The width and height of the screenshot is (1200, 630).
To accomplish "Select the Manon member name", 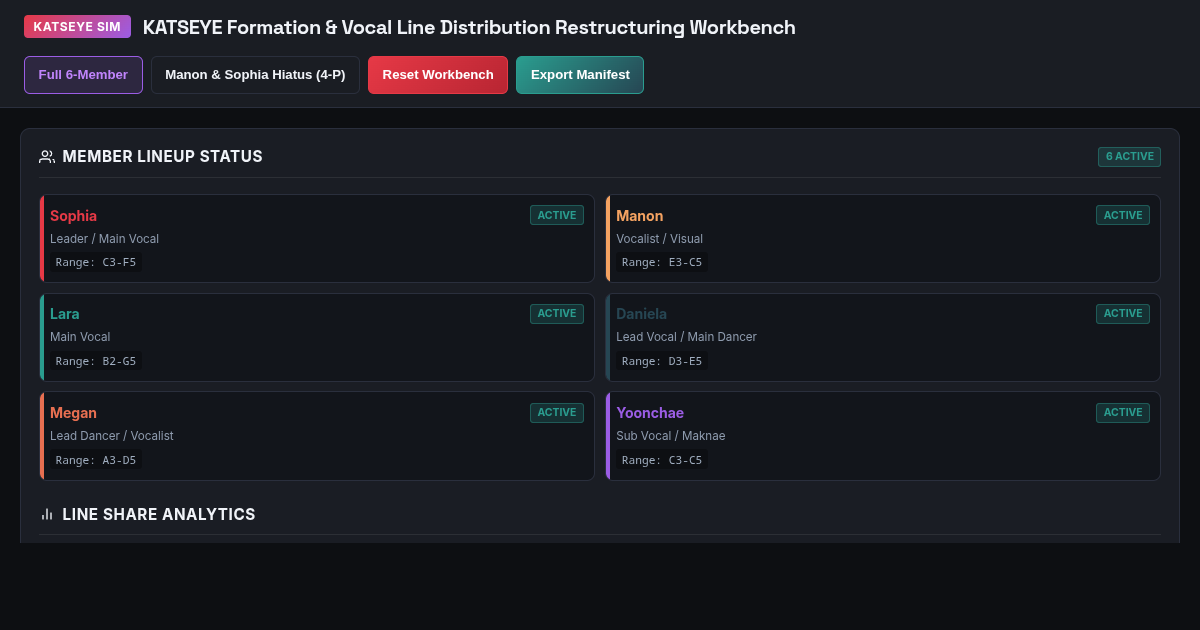I will 640,216.
